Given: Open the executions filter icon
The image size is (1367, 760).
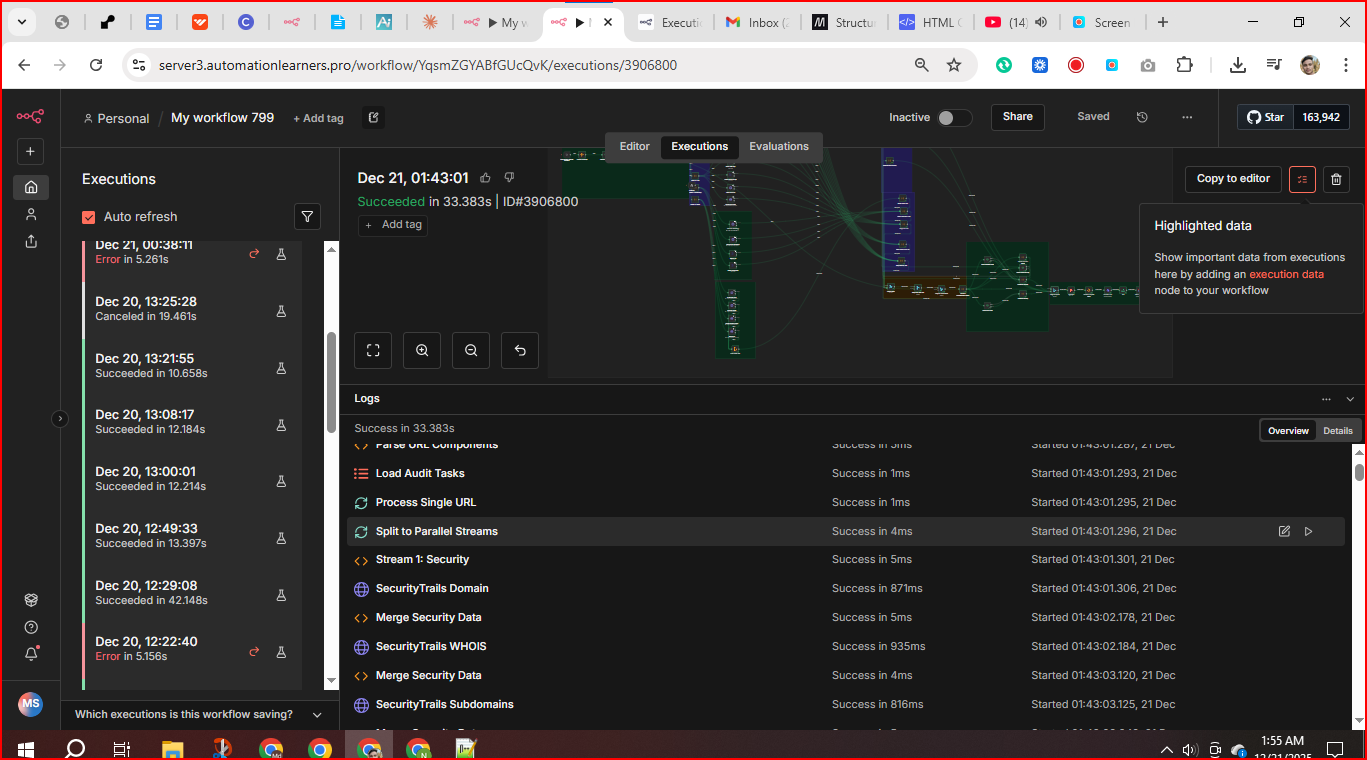Looking at the screenshot, I should point(308,216).
